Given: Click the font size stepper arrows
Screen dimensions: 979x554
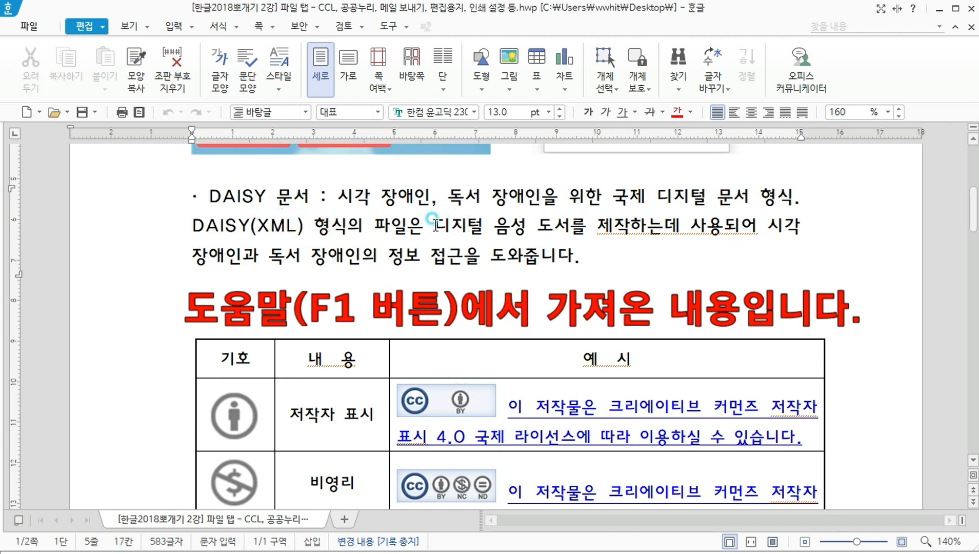Looking at the screenshot, I should click(559, 112).
